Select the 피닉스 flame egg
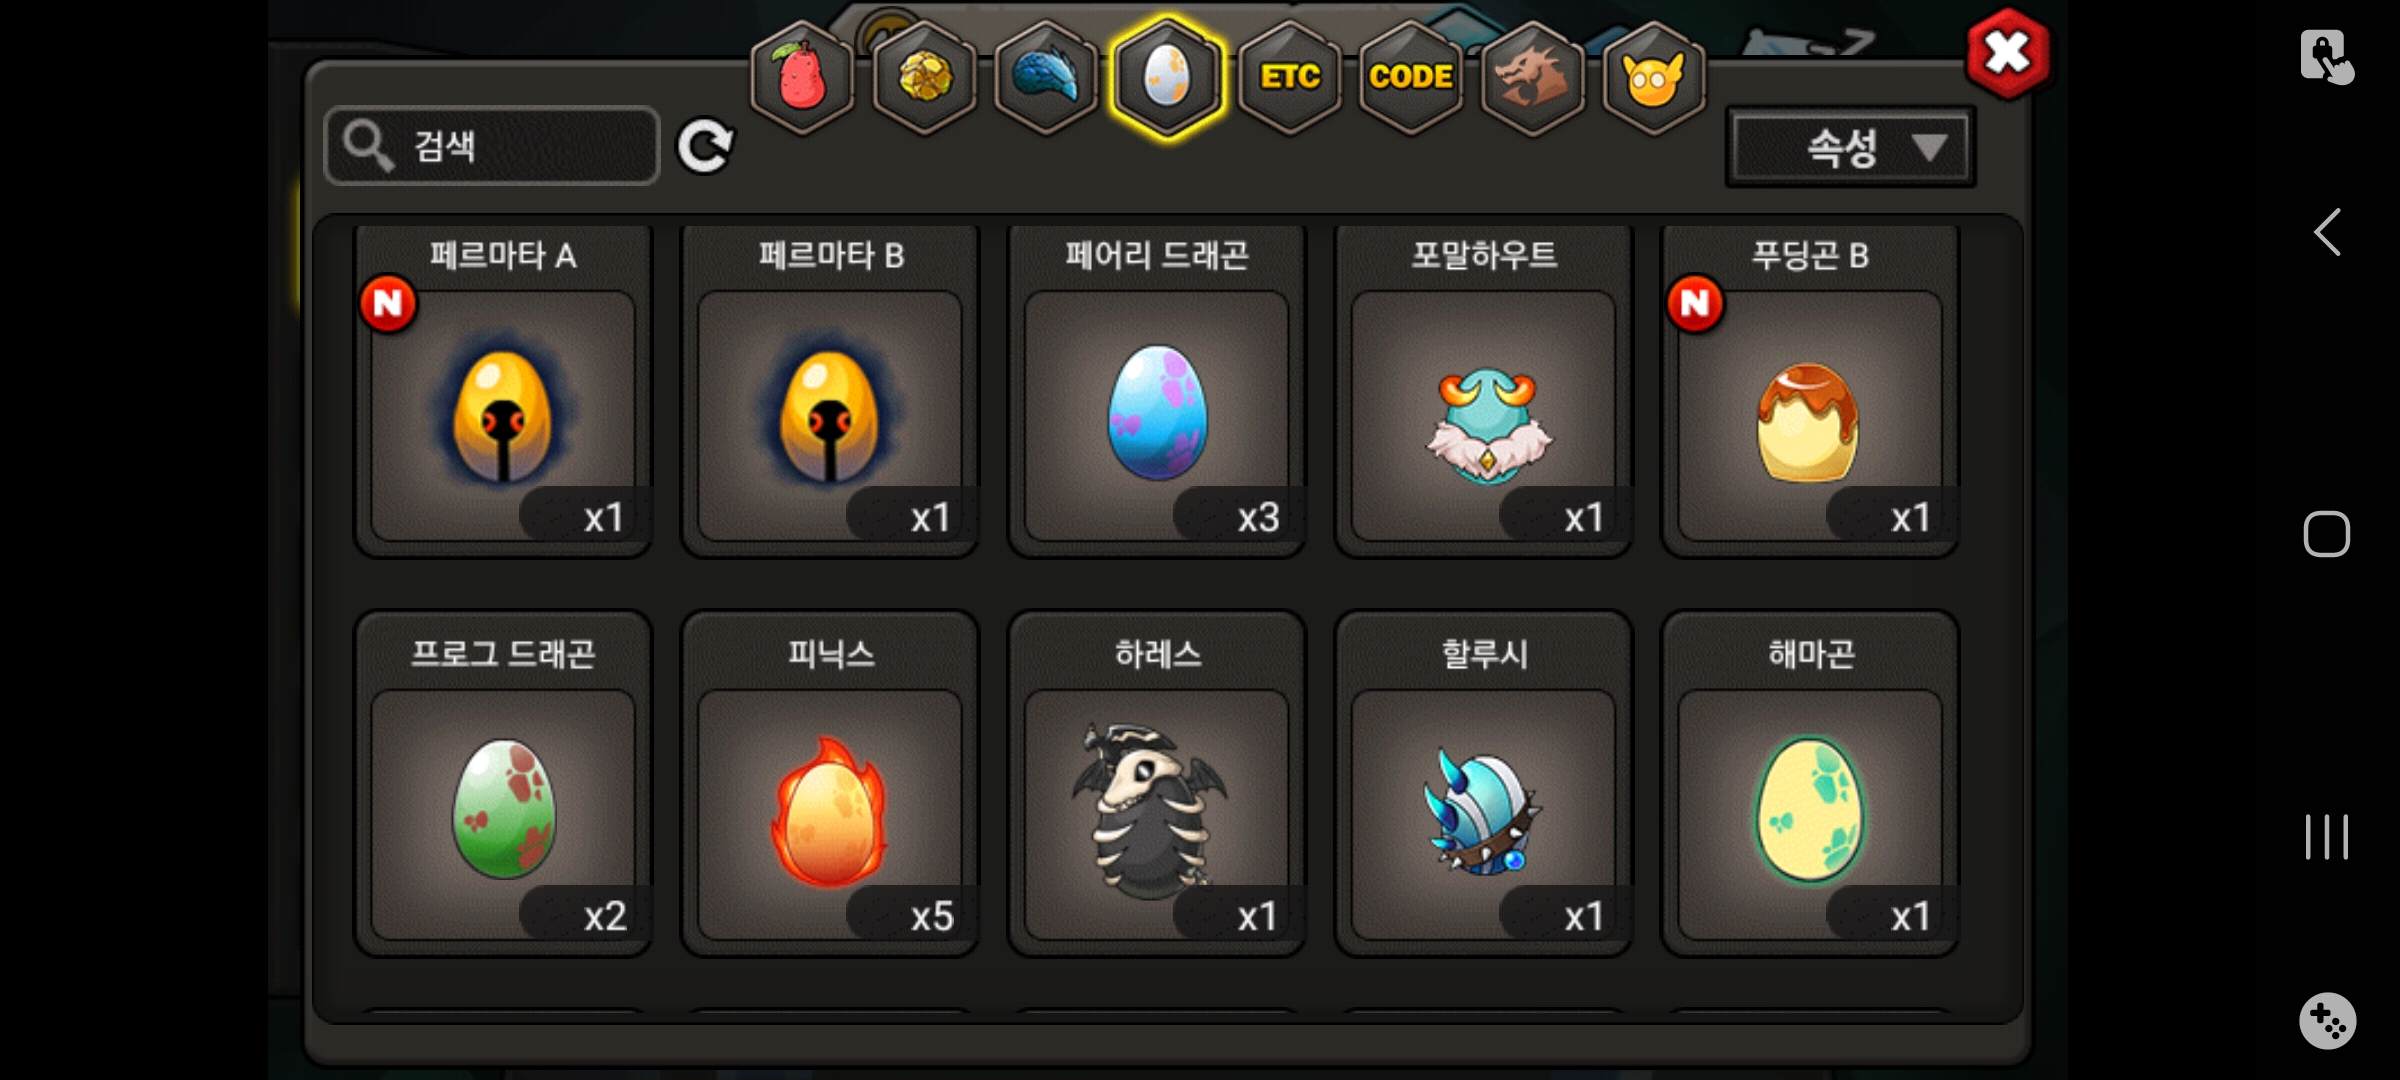Image resolution: width=2400 pixels, height=1080 pixels. [830, 784]
